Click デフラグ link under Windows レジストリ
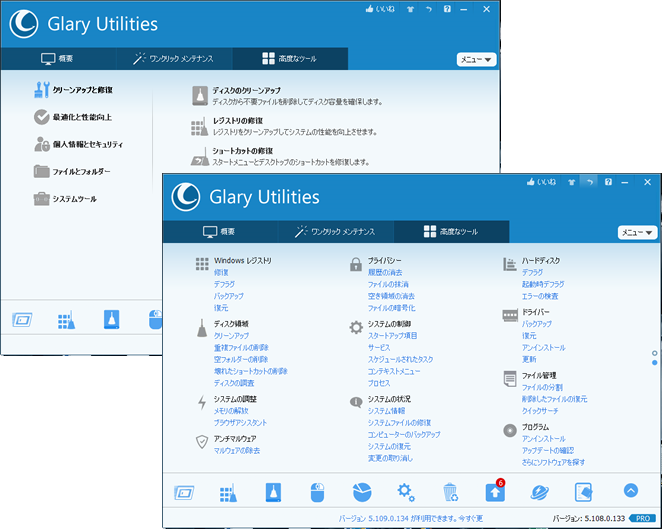662x529 pixels. coord(224,284)
